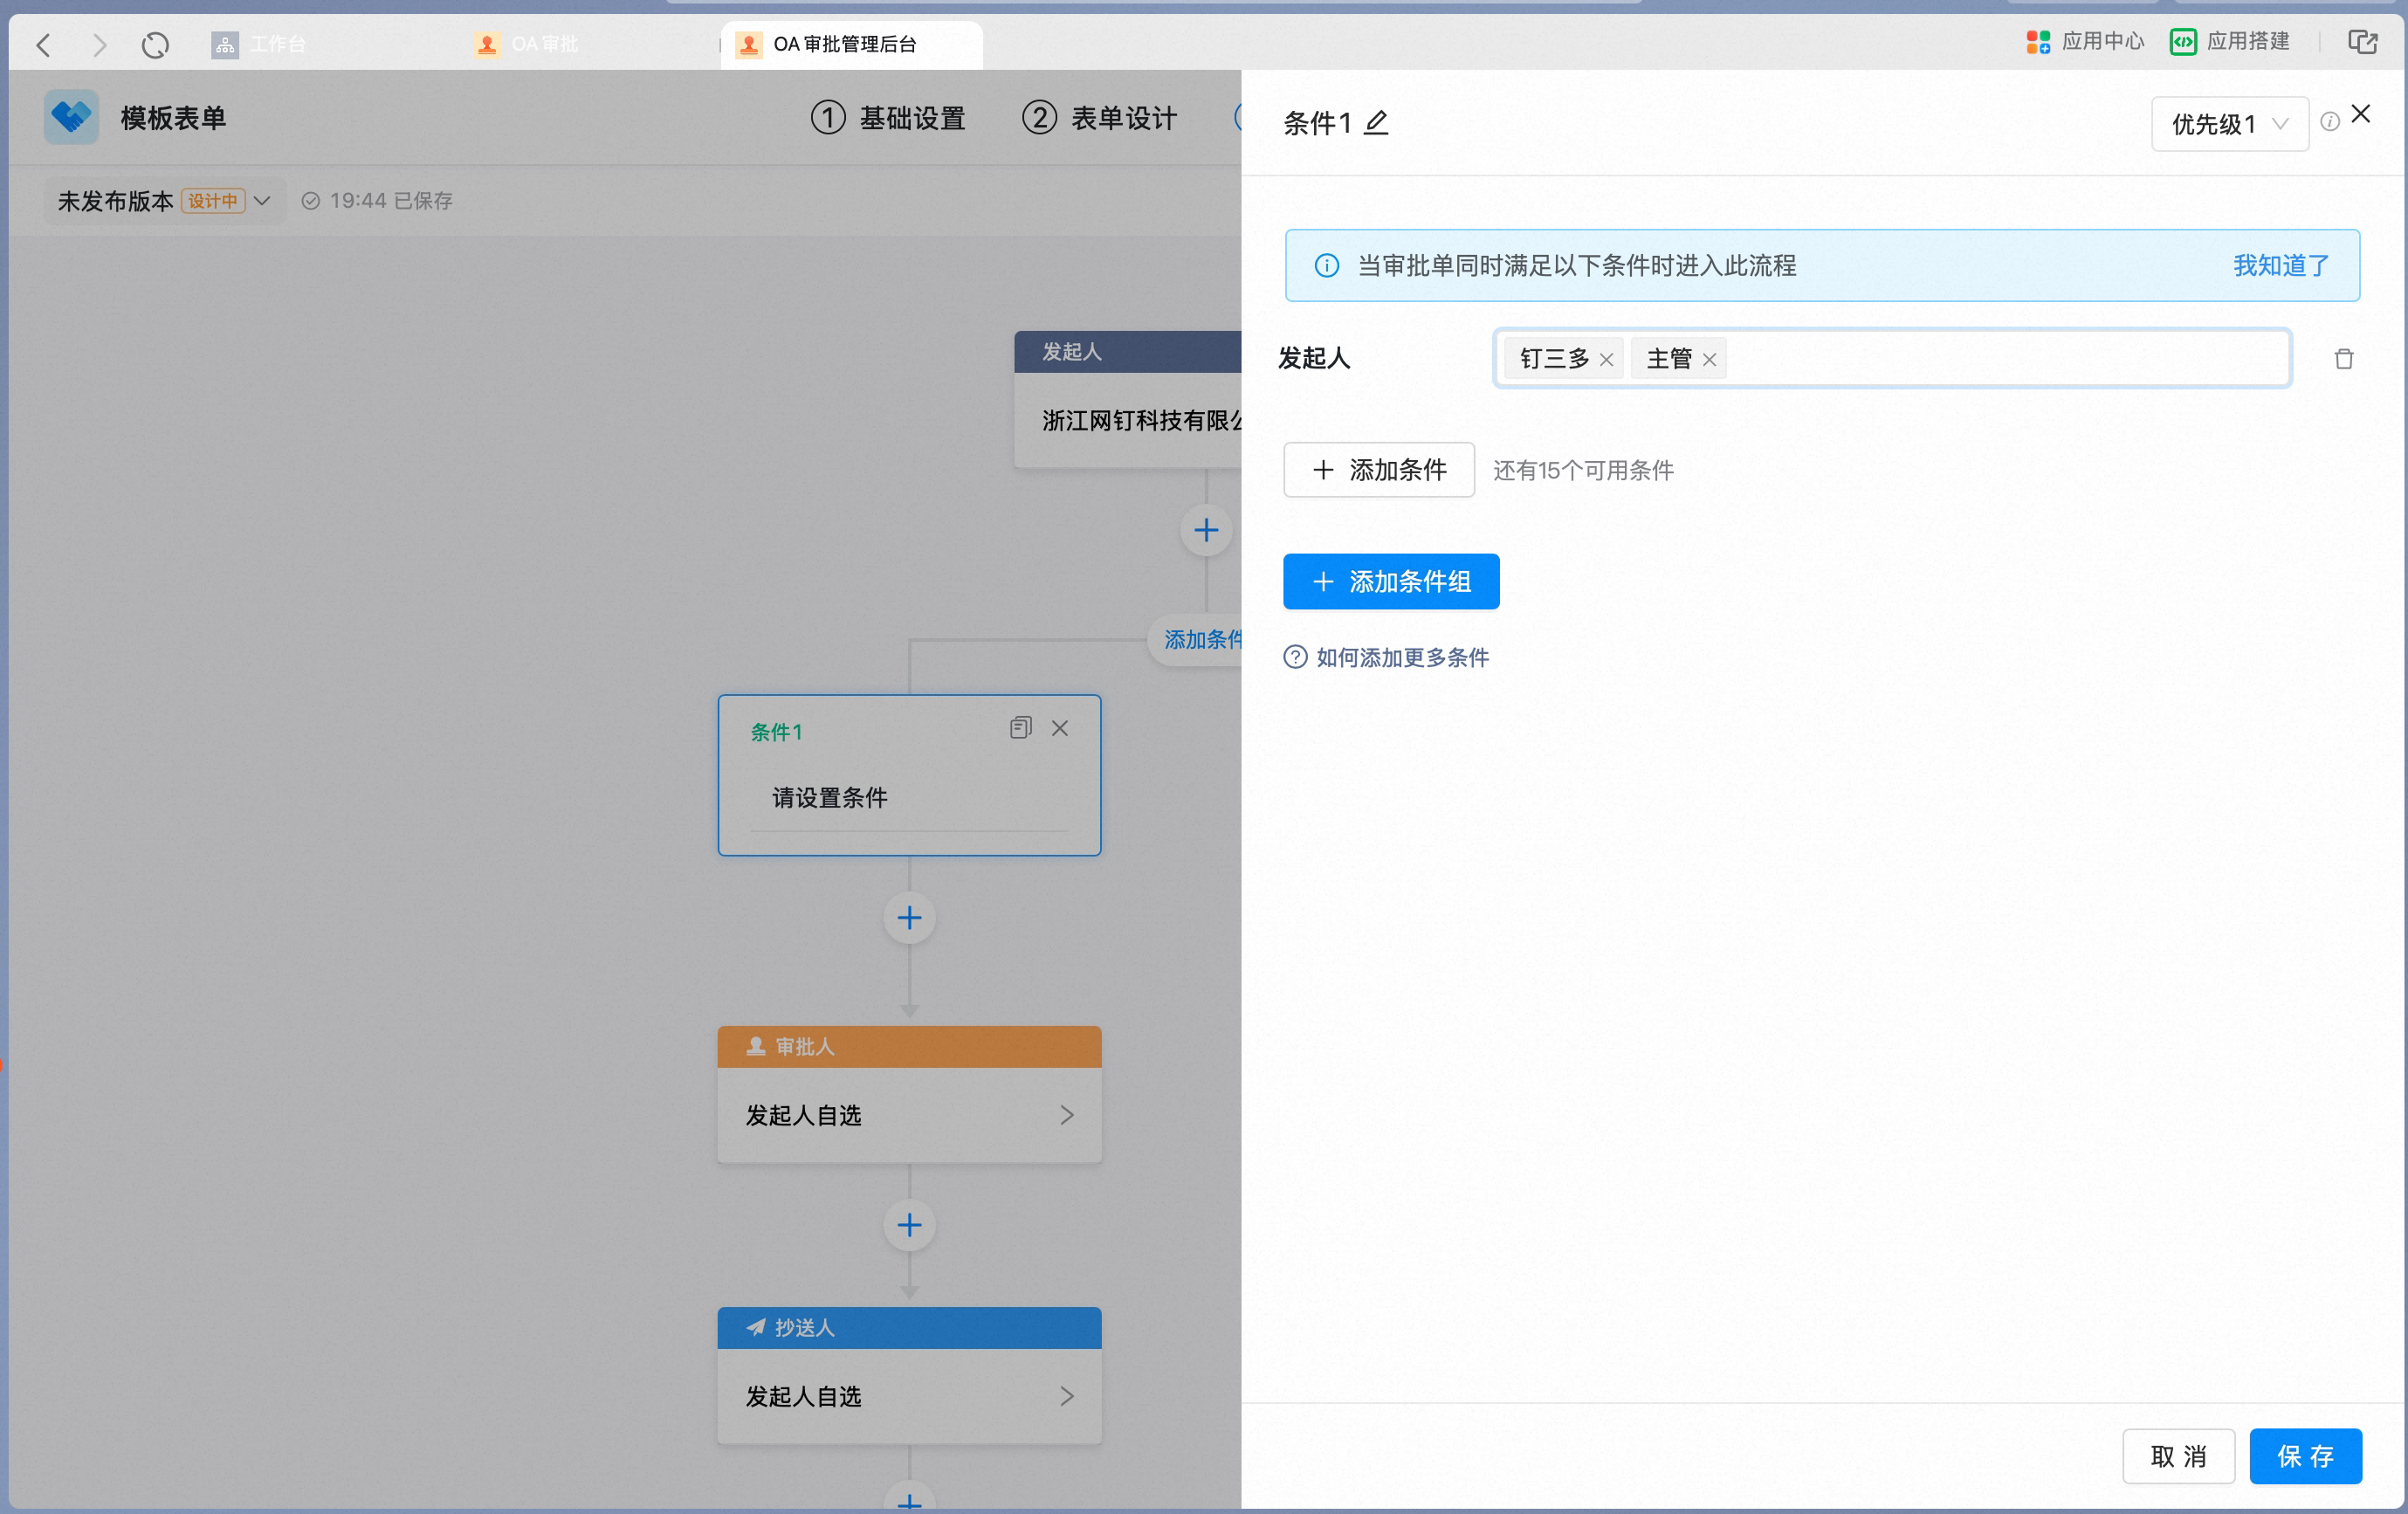Copy the 条件1 node with copy icon

(x=1020, y=728)
